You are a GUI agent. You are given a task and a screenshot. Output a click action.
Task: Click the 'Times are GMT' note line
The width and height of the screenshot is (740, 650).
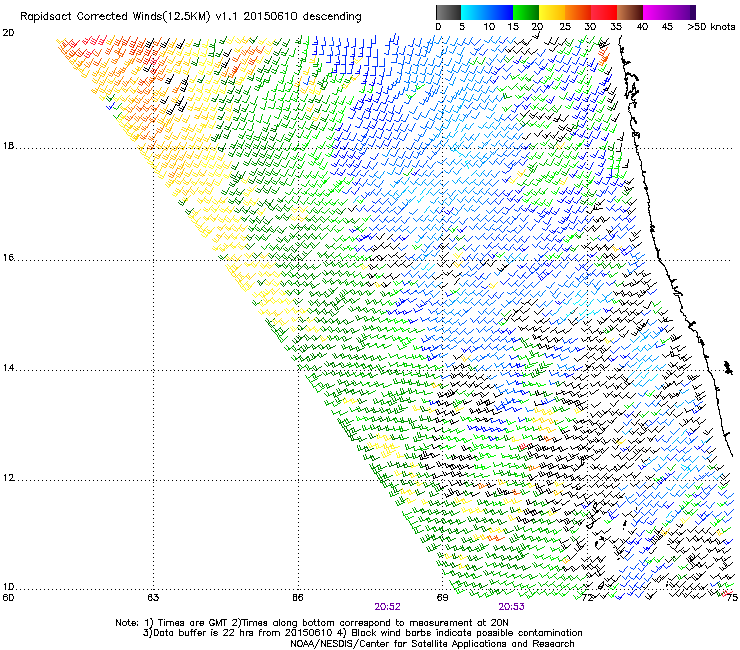[x=312, y=623]
